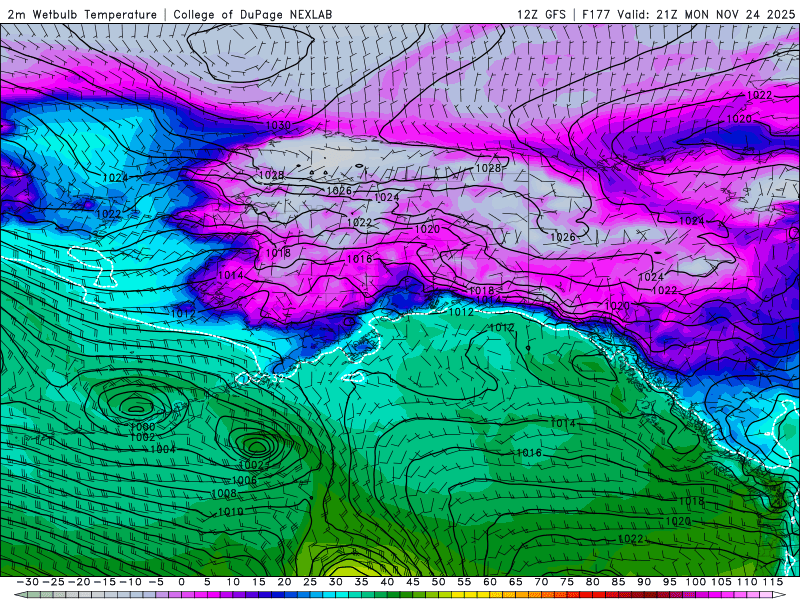Select the 60 value on the temperature scale
The image size is (800, 600).
click(490, 582)
